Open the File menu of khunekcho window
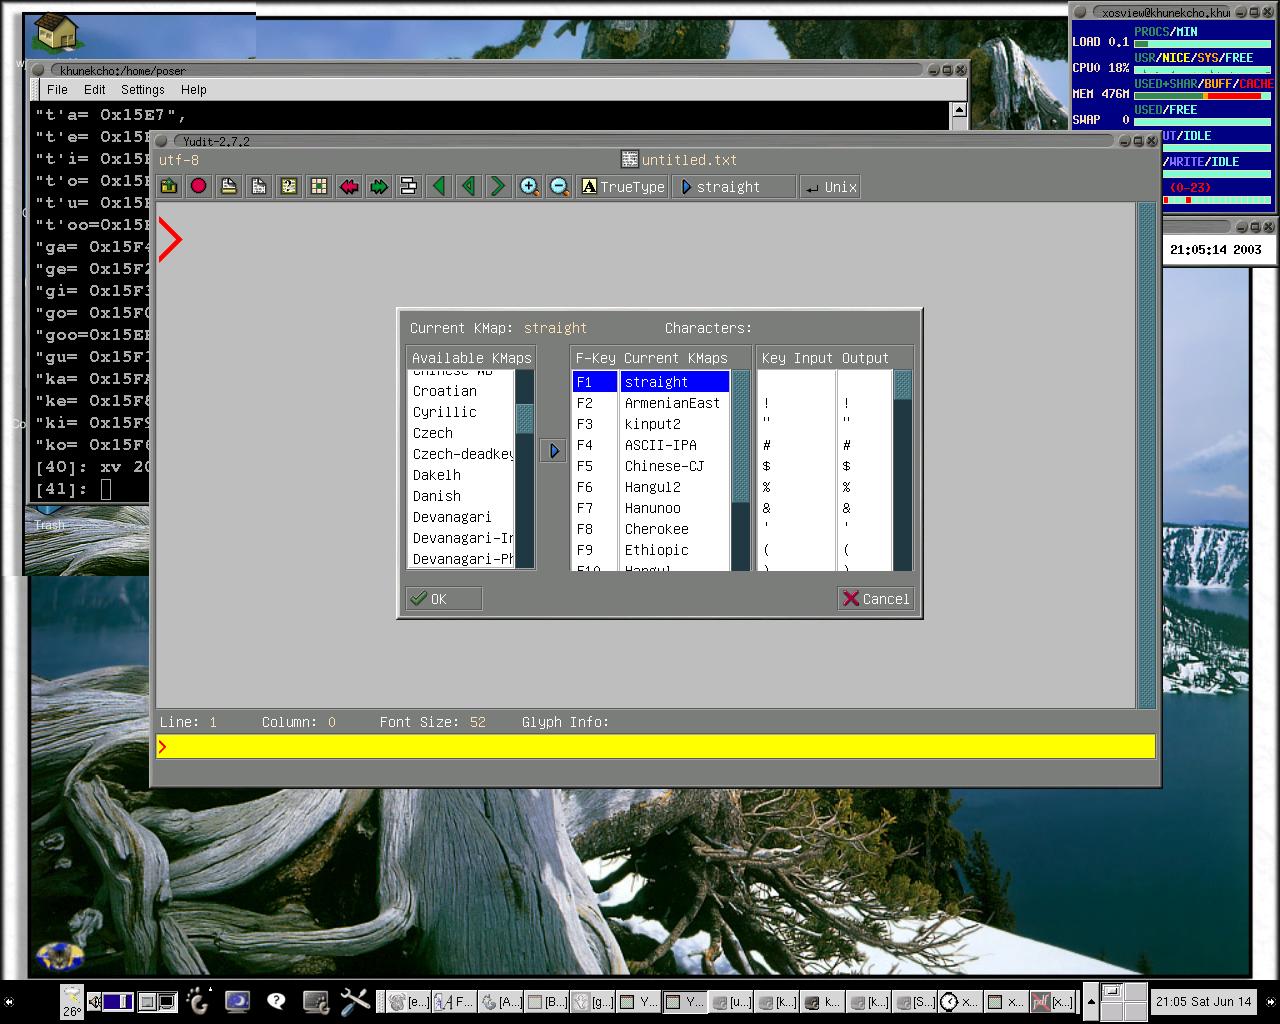Image resolution: width=1280 pixels, height=1024 pixels. pyautogui.click(x=57, y=90)
